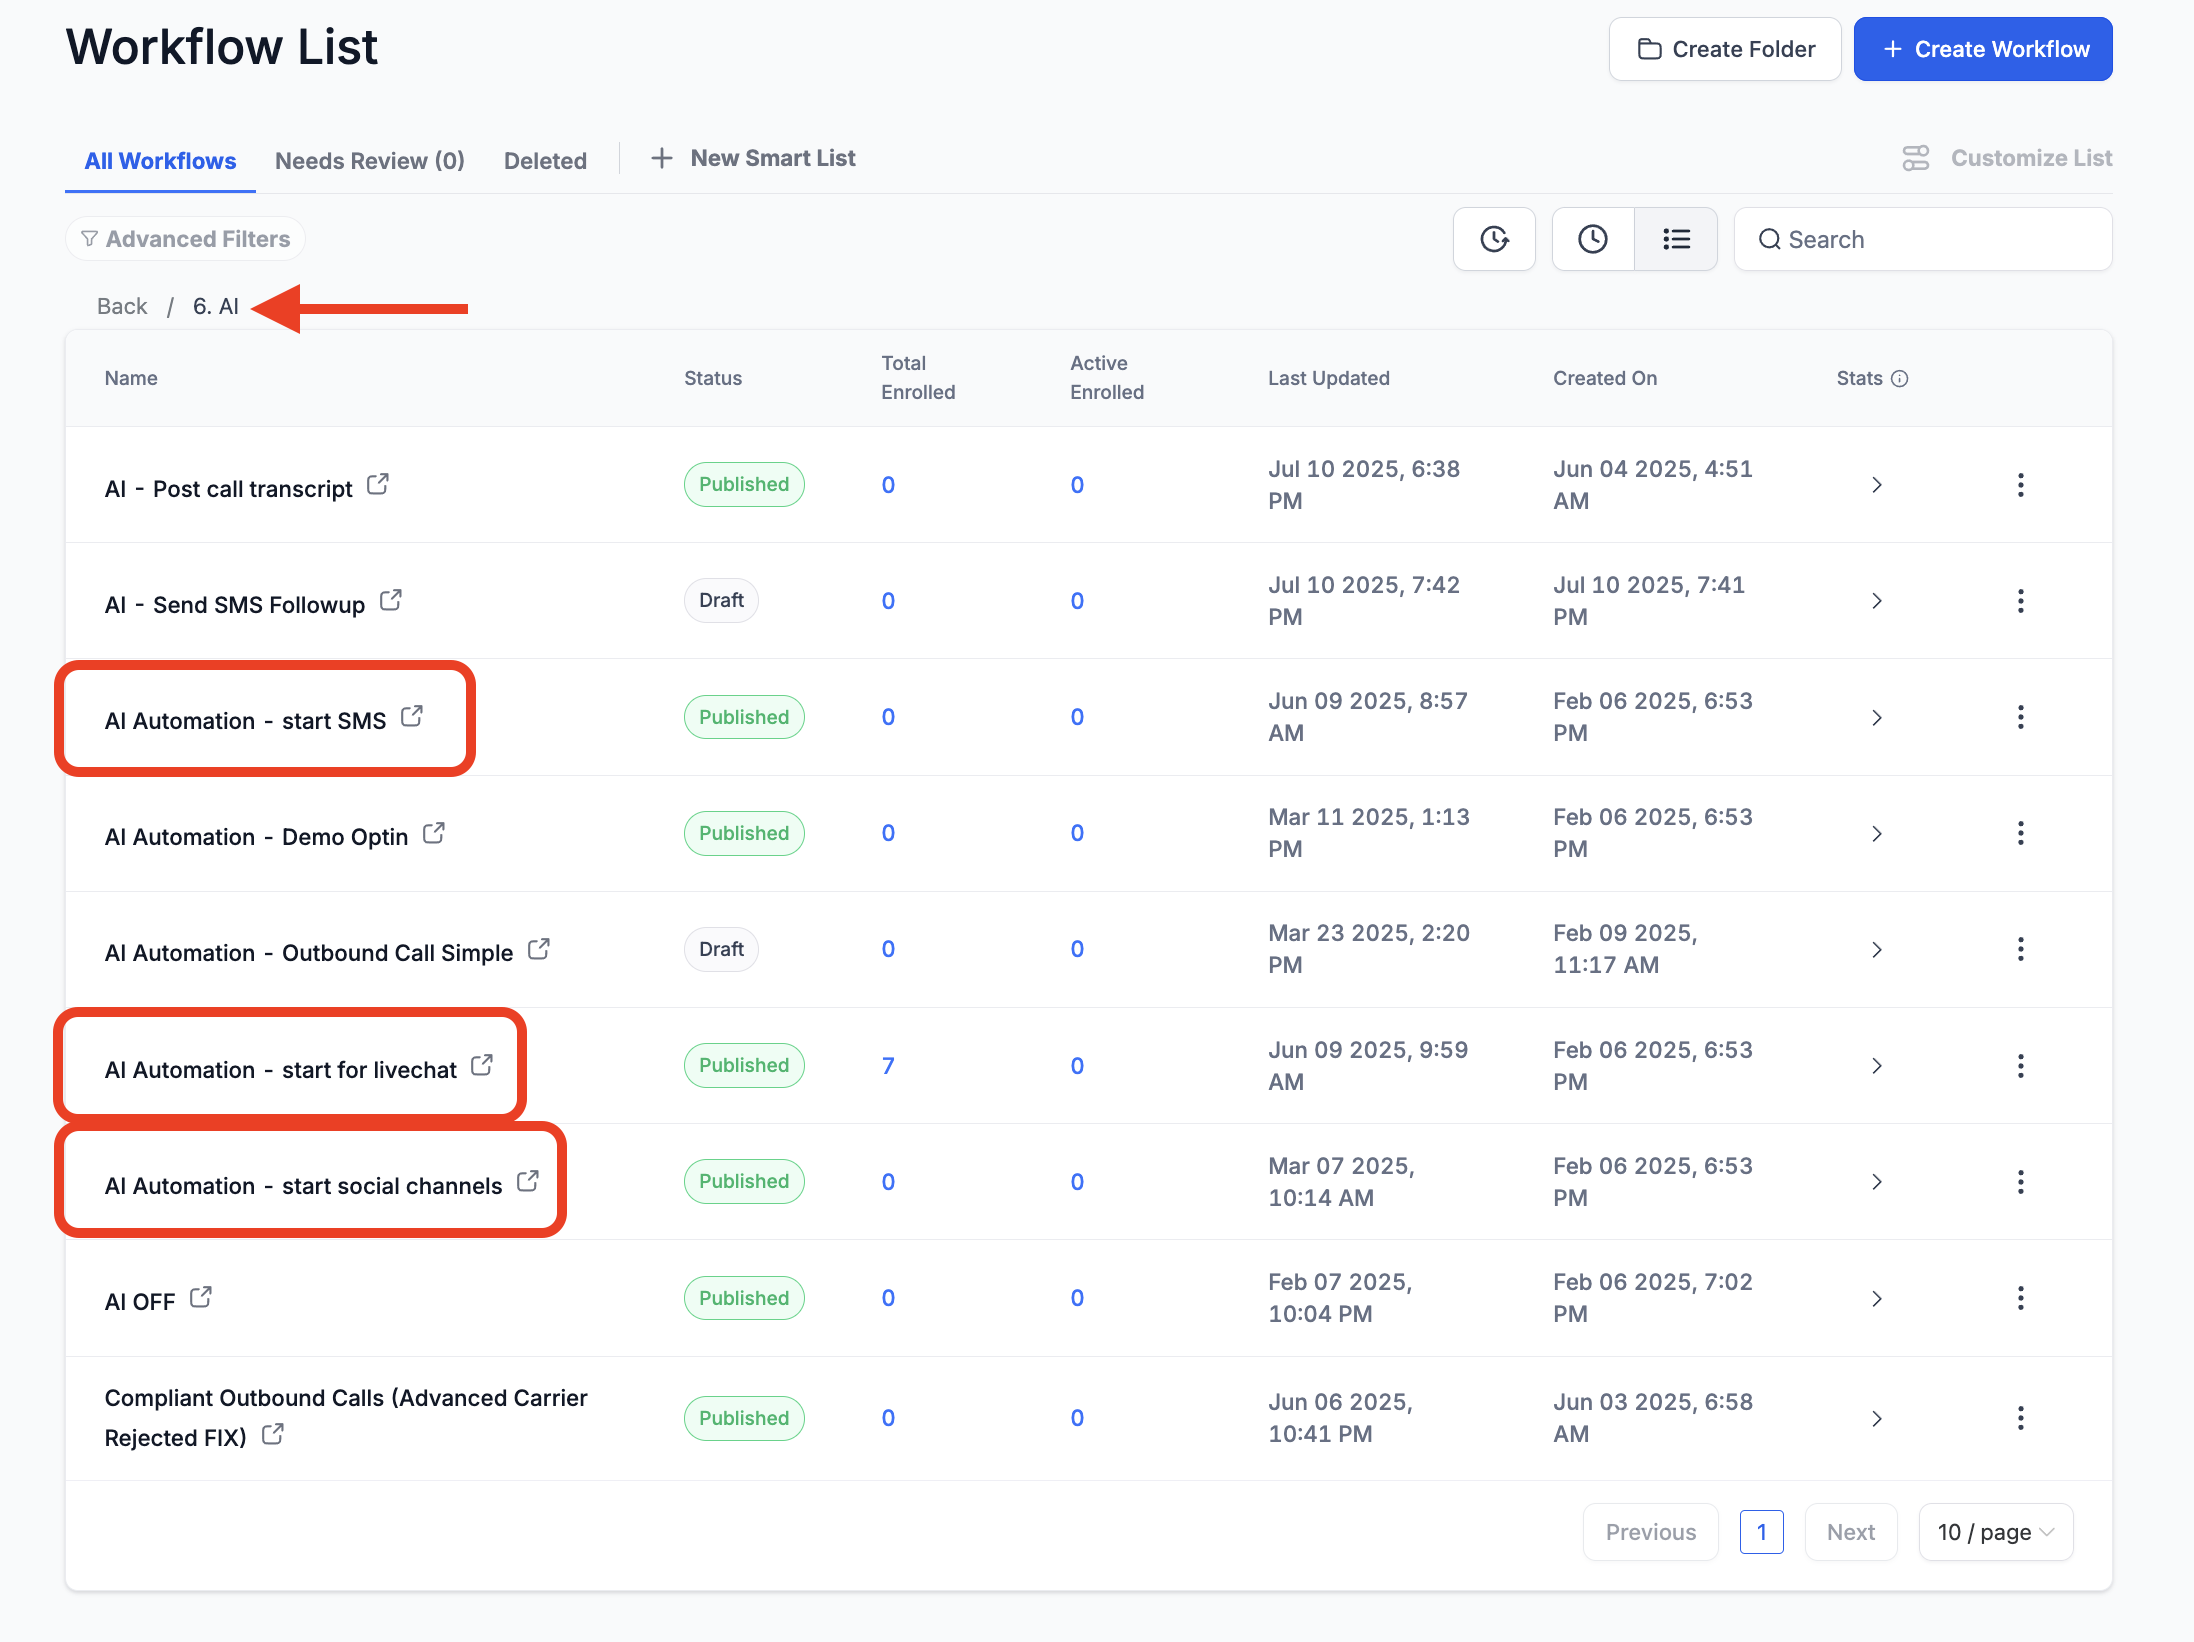Switch to Needs Review tab
2194x1642 pixels.
pyautogui.click(x=369, y=161)
